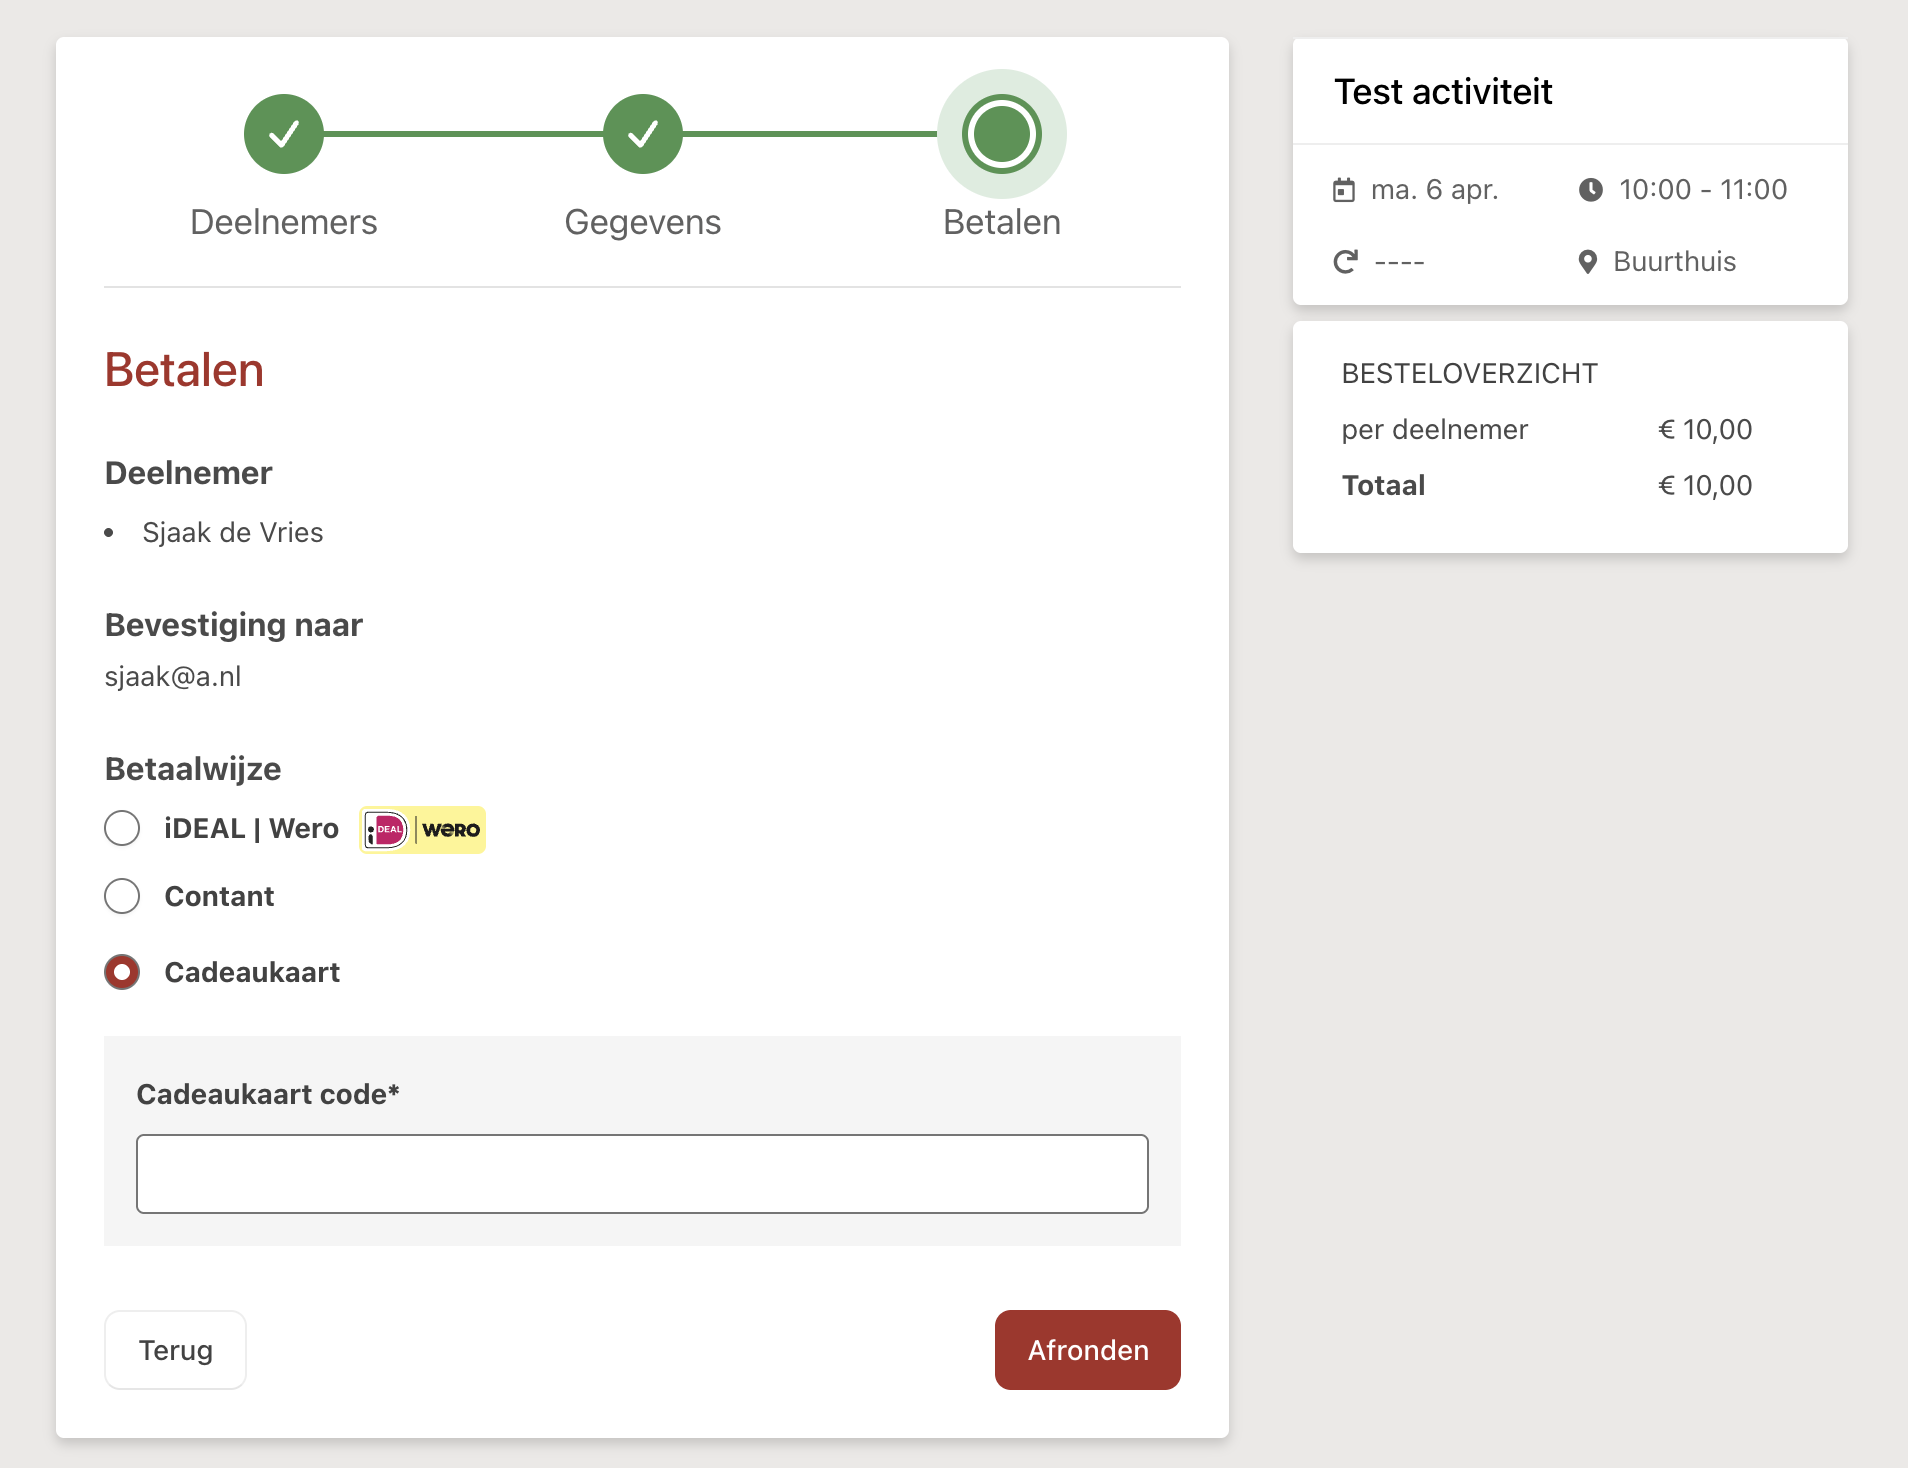Go to the Deelnemers step label
Image resolution: width=1908 pixels, height=1468 pixels.
(x=284, y=222)
